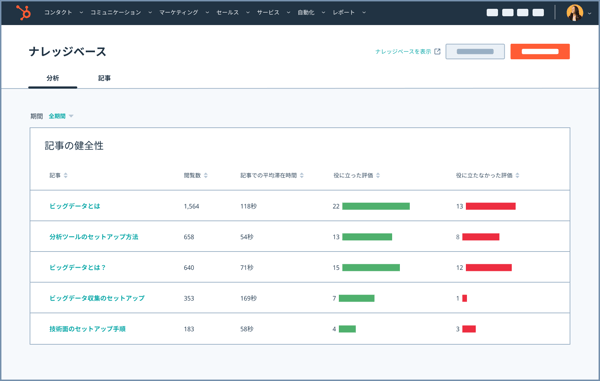600x381 pixels.
Task: Sort table by 閲覧数 column
Action: click(x=196, y=175)
